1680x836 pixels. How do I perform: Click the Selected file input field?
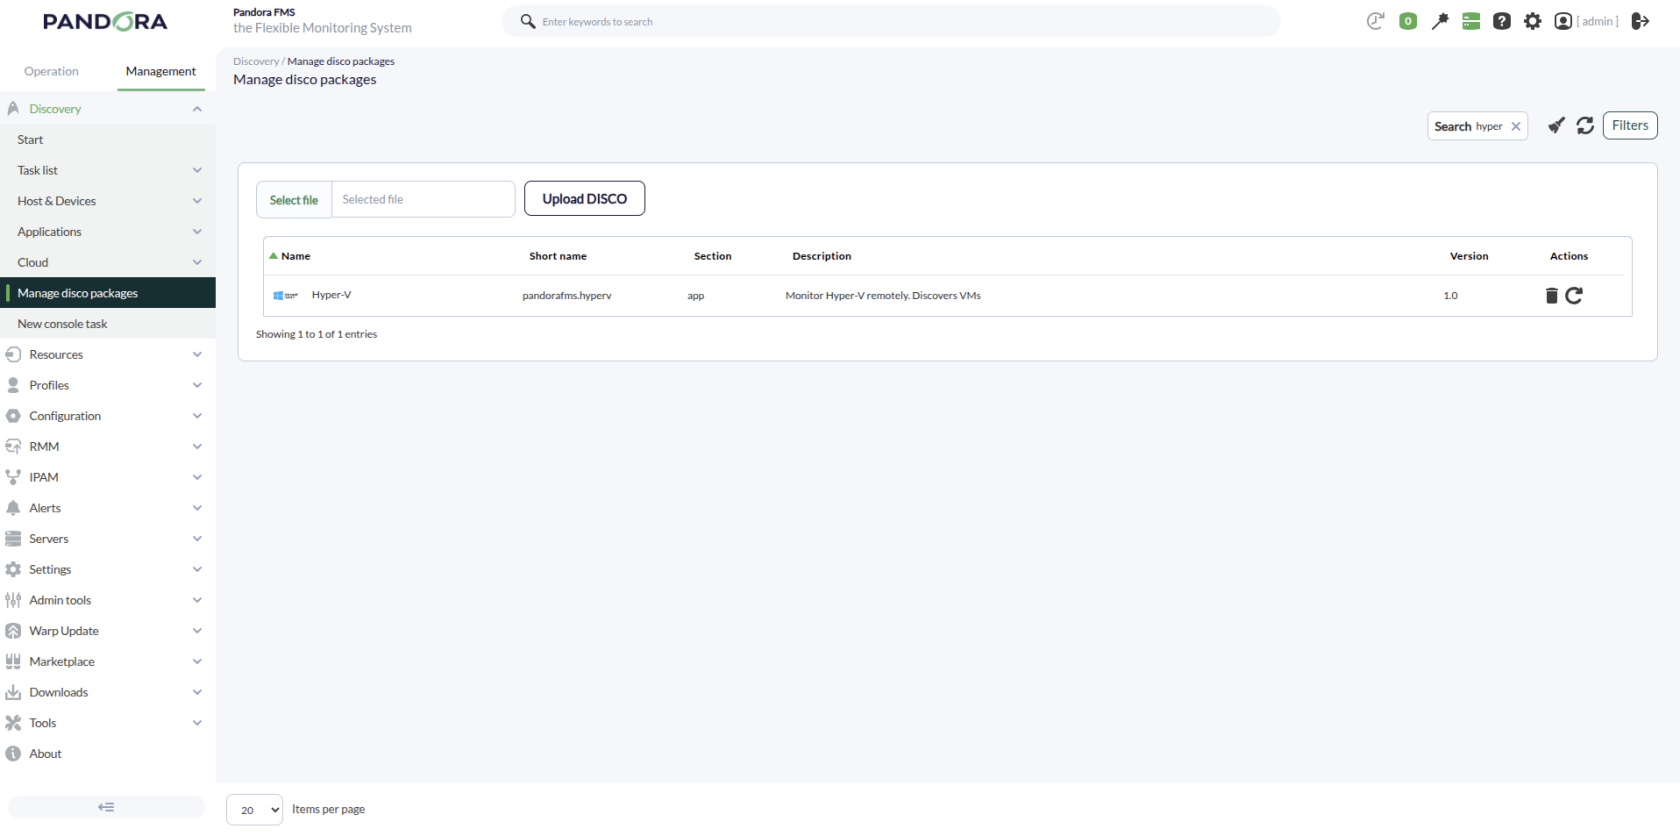tap(423, 199)
